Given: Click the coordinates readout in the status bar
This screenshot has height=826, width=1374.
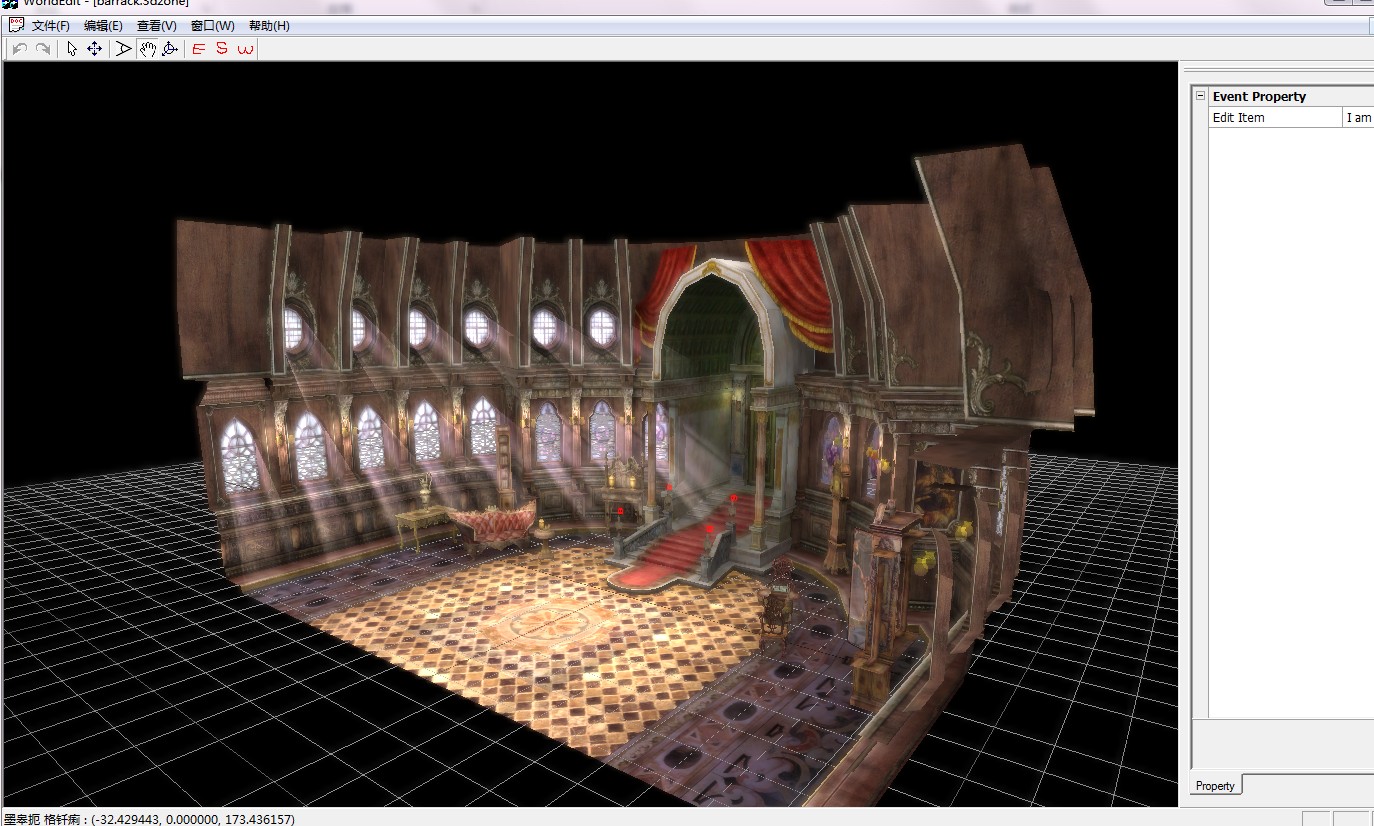Looking at the screenshot, I should pyautogui.click(x=150, y=819).
